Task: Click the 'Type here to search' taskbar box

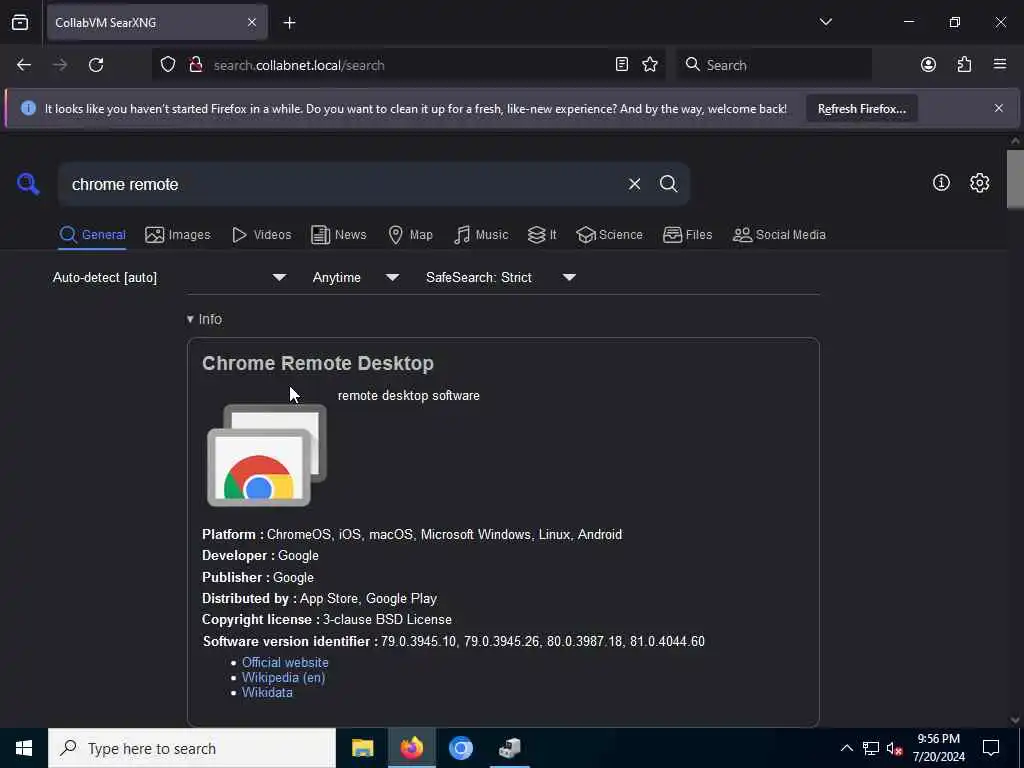Action: 192,748
